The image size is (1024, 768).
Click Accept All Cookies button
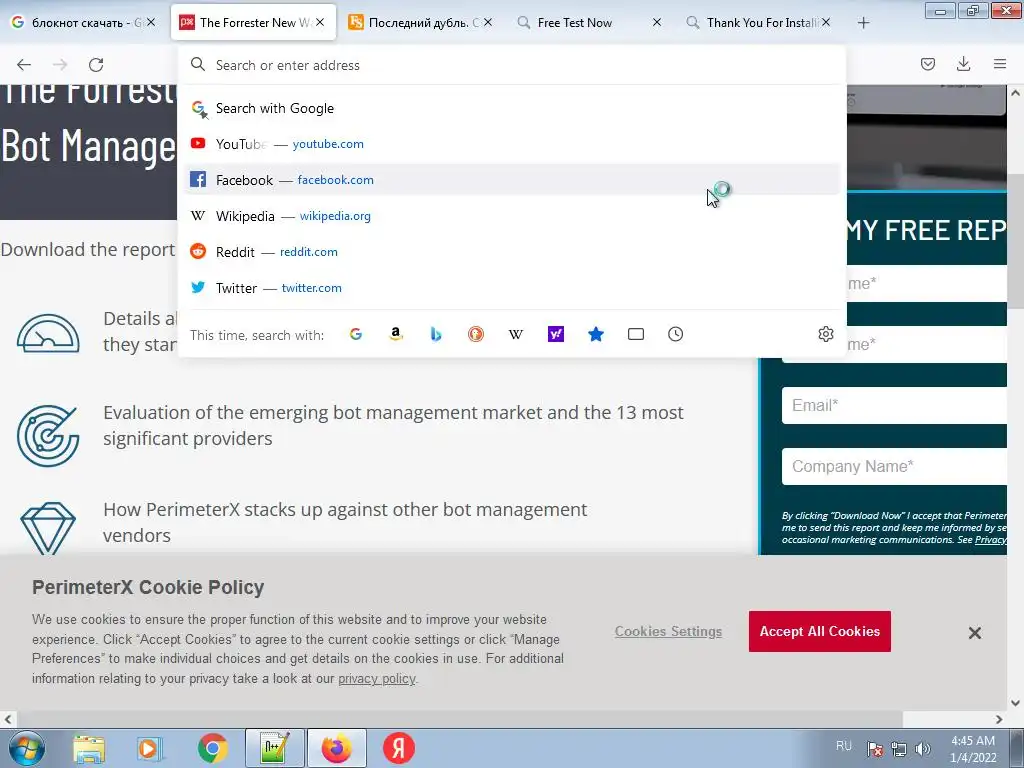click(820, 632)
